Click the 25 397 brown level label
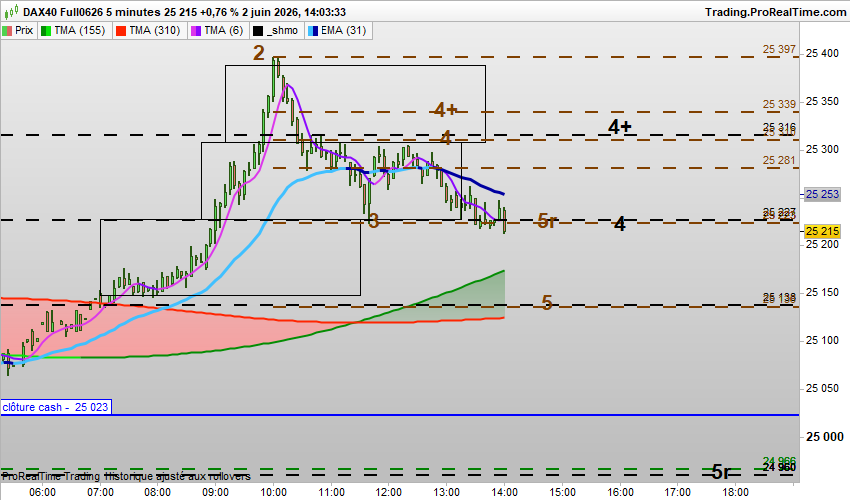850x500 pixels. coord(779,49)
